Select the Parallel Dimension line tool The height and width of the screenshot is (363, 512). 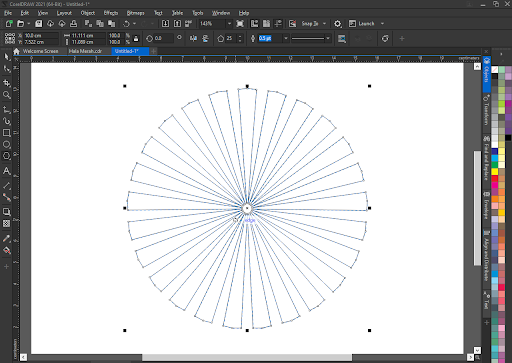pos(6,186)
